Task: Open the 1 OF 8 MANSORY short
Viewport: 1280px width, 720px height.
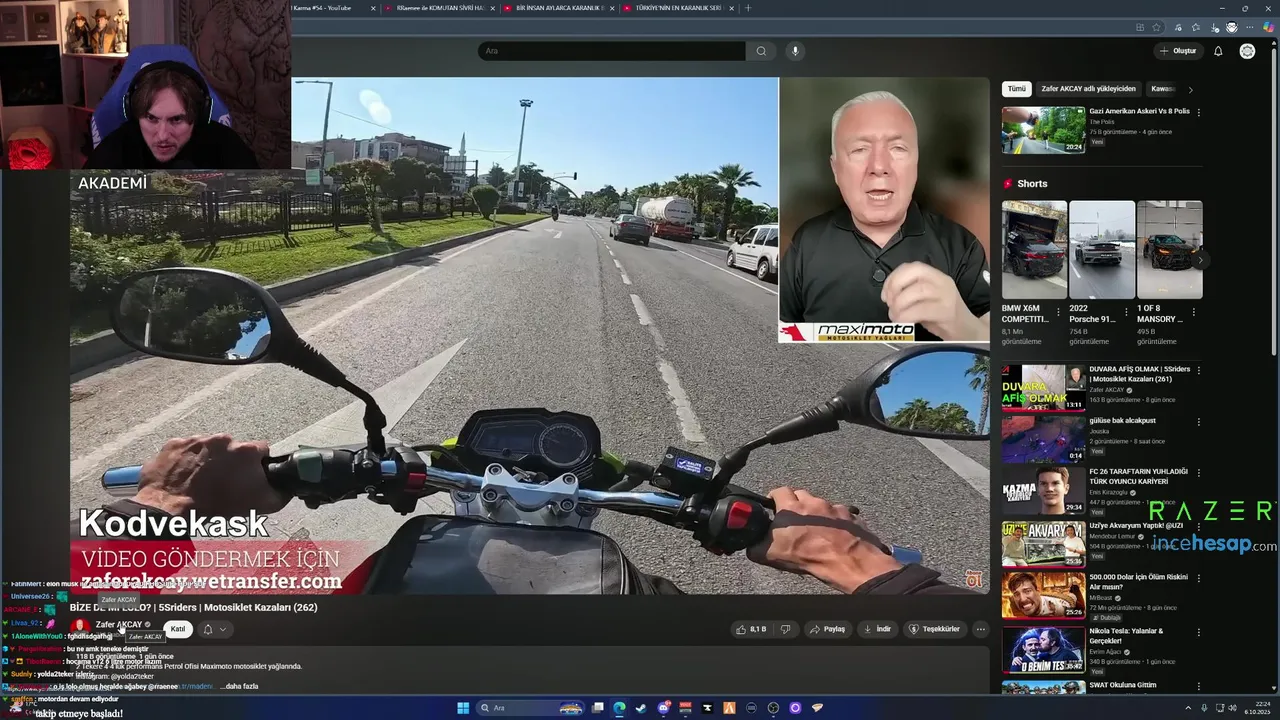Action: click(1169, 250)
